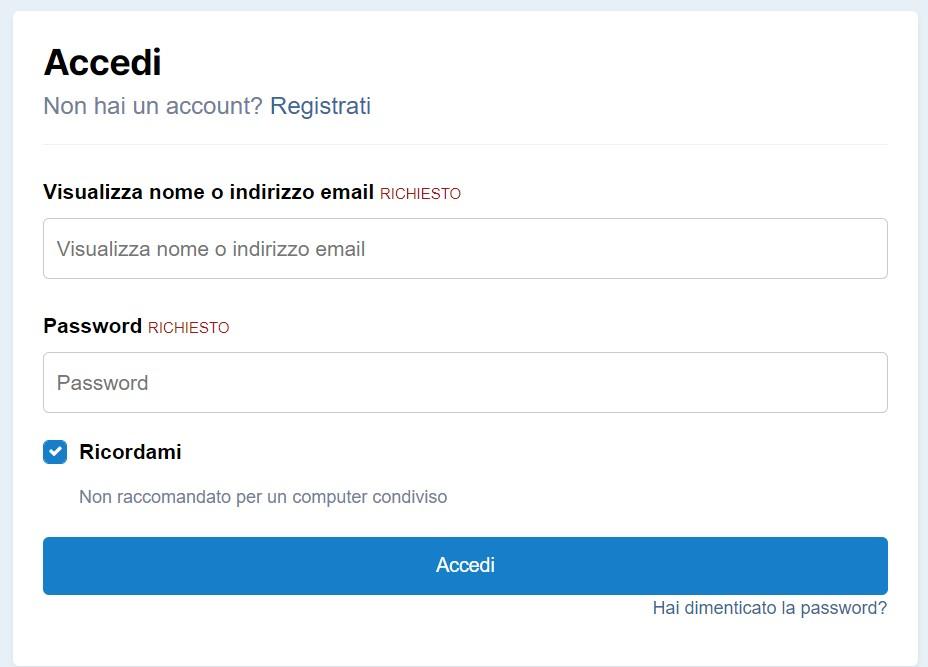Viewport: 928px width, 667px height.
Task: Open the Hai dimenticato la password link
Action: point(769,608)
